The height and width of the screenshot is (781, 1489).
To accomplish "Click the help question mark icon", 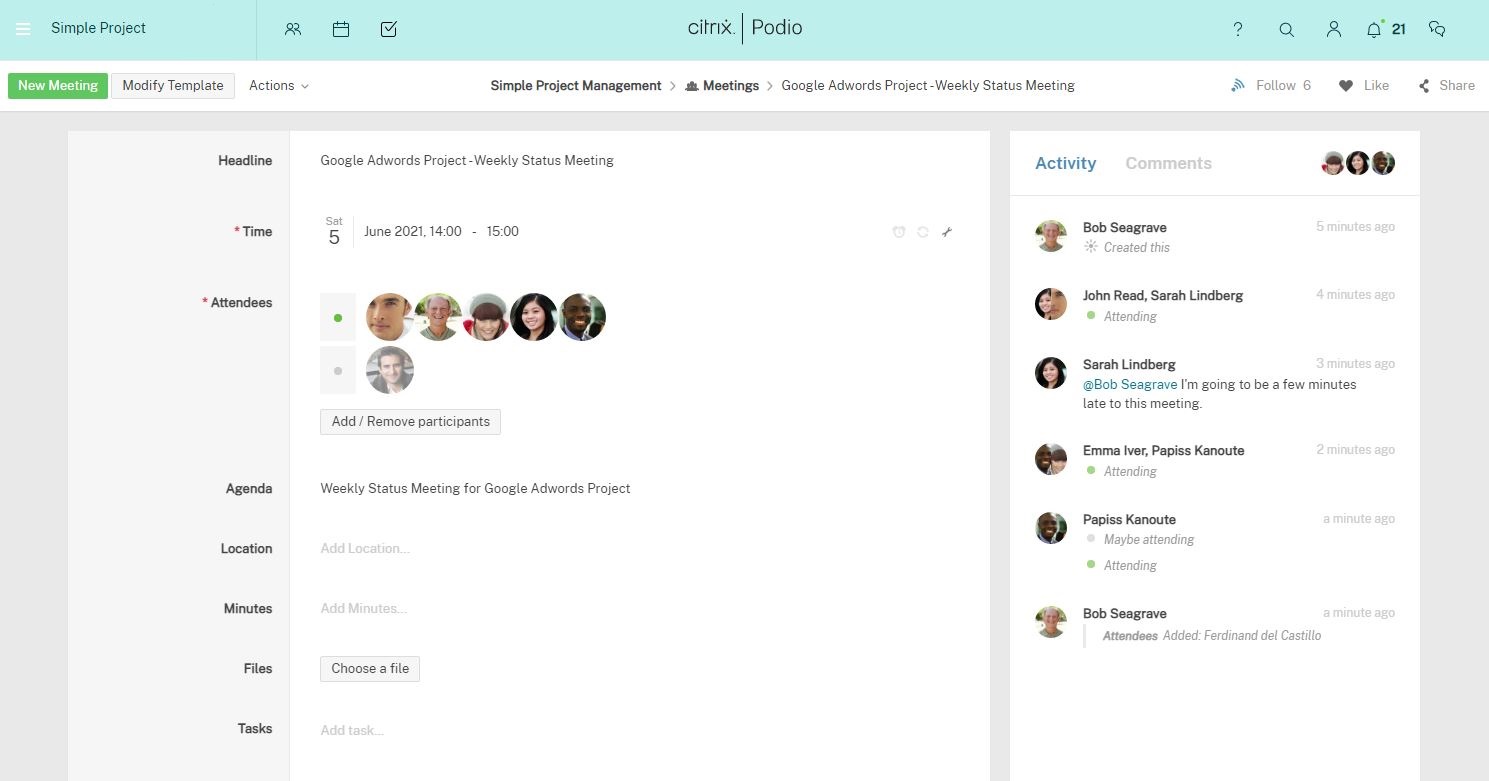I will click(x=1238, y=29).
